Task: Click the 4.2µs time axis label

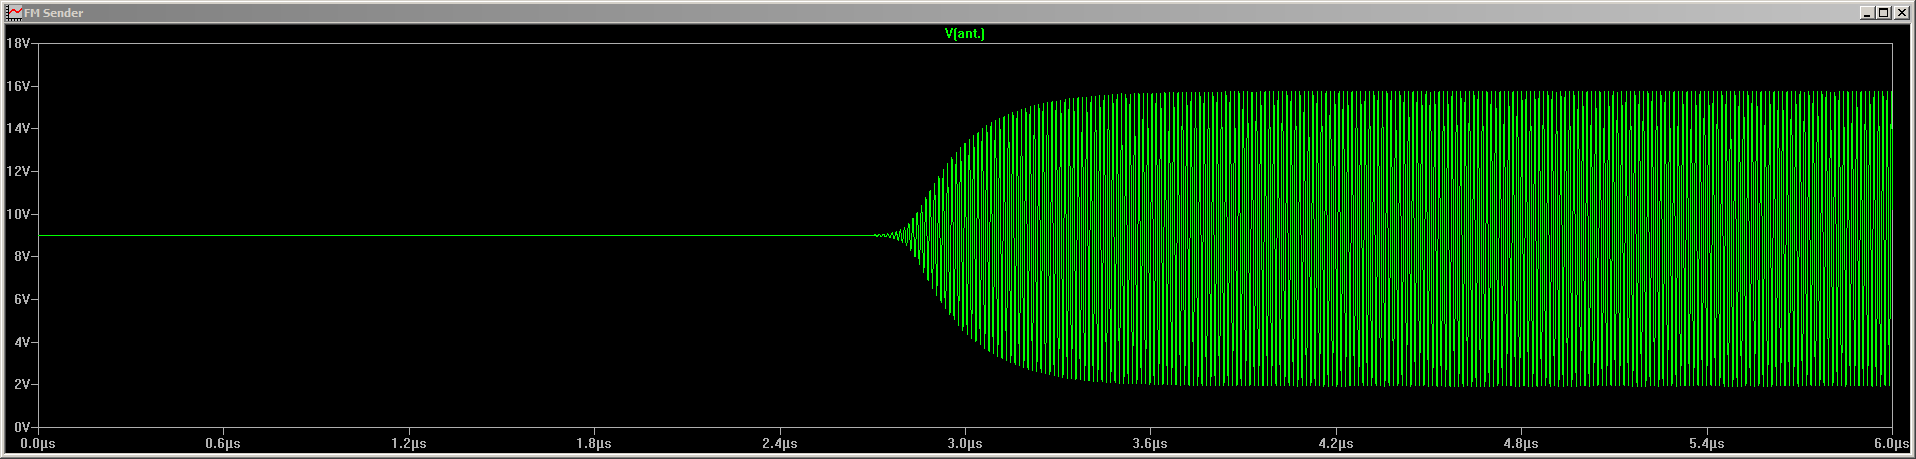Action: coord(1336,443)
